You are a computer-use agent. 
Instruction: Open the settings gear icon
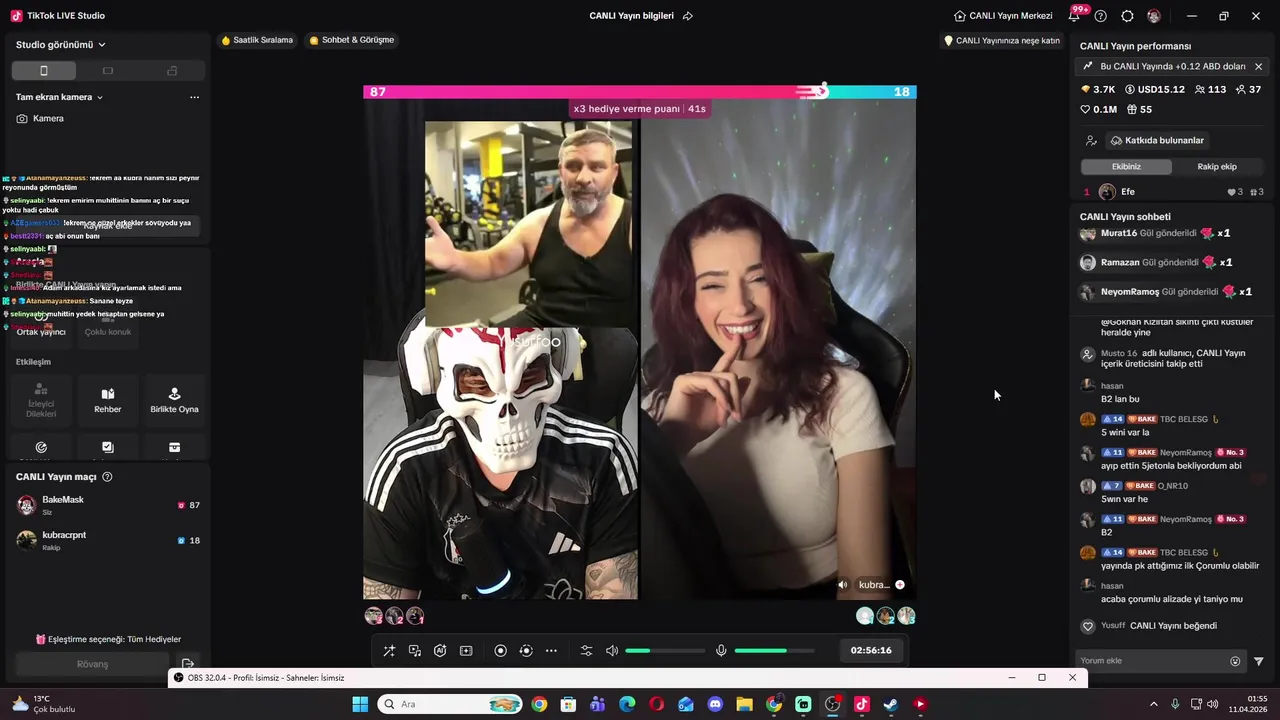[x=1127, y=16]
